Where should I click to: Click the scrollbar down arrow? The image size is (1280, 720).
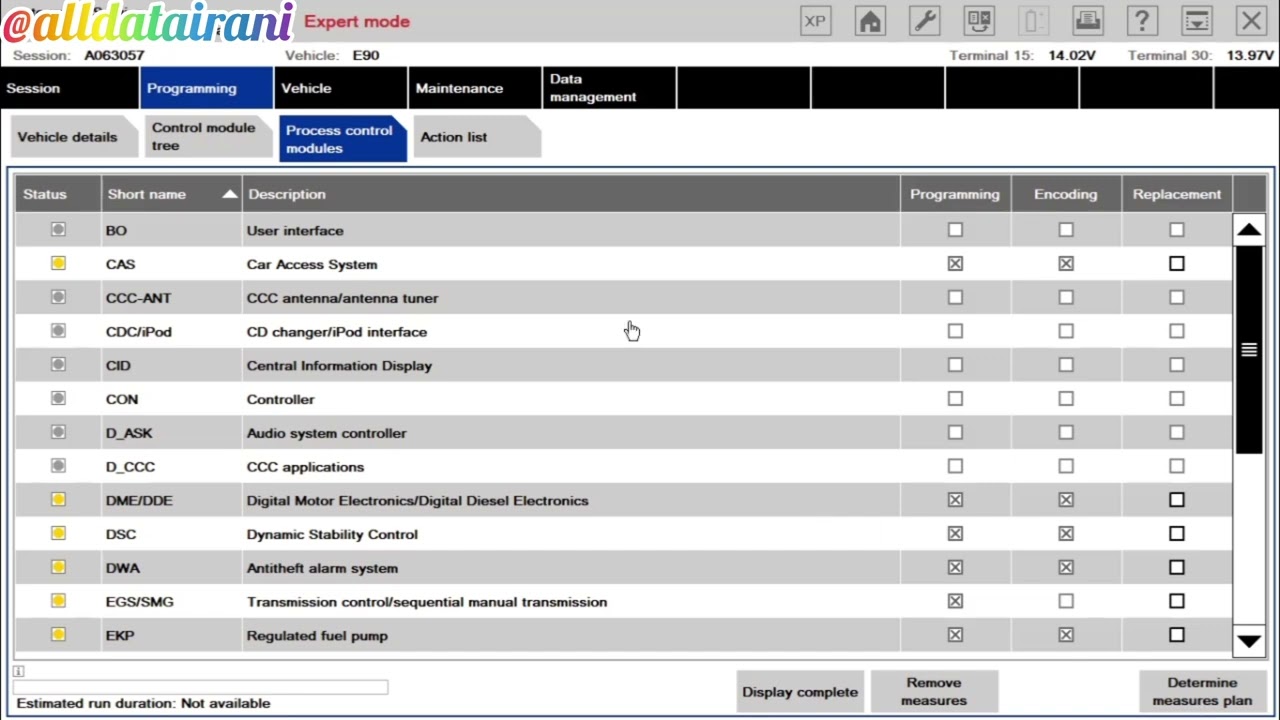click(x=1249, y=641)
